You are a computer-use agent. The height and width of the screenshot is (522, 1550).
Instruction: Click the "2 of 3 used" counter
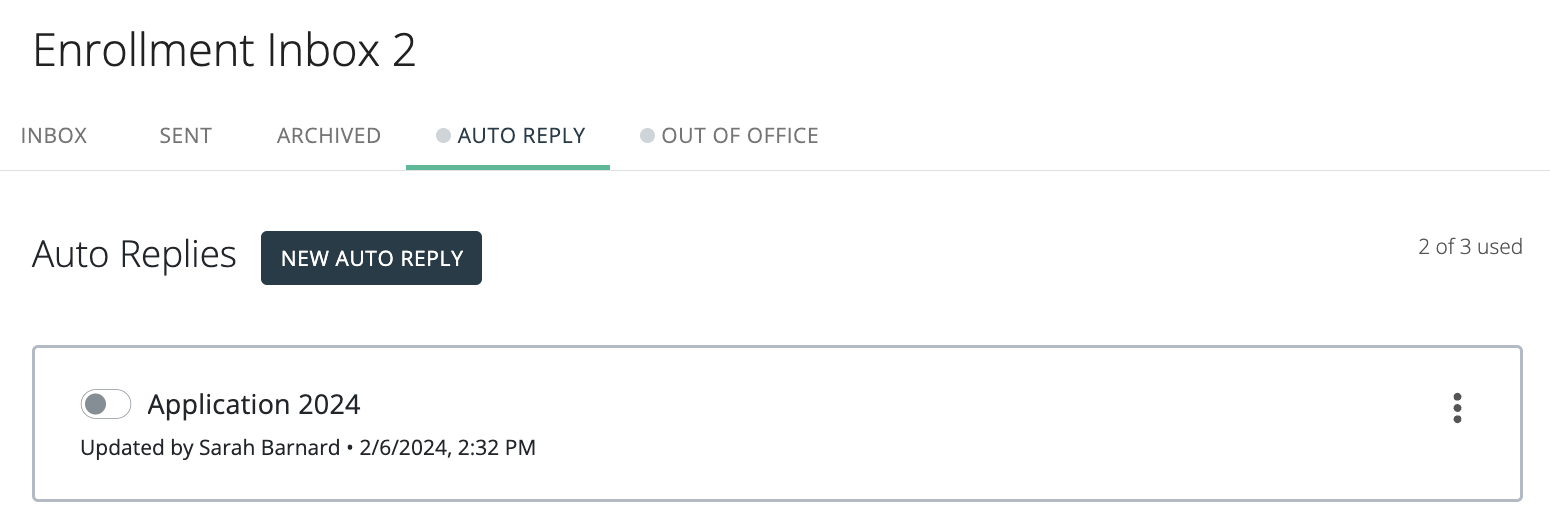click(x=1470, y=247)
